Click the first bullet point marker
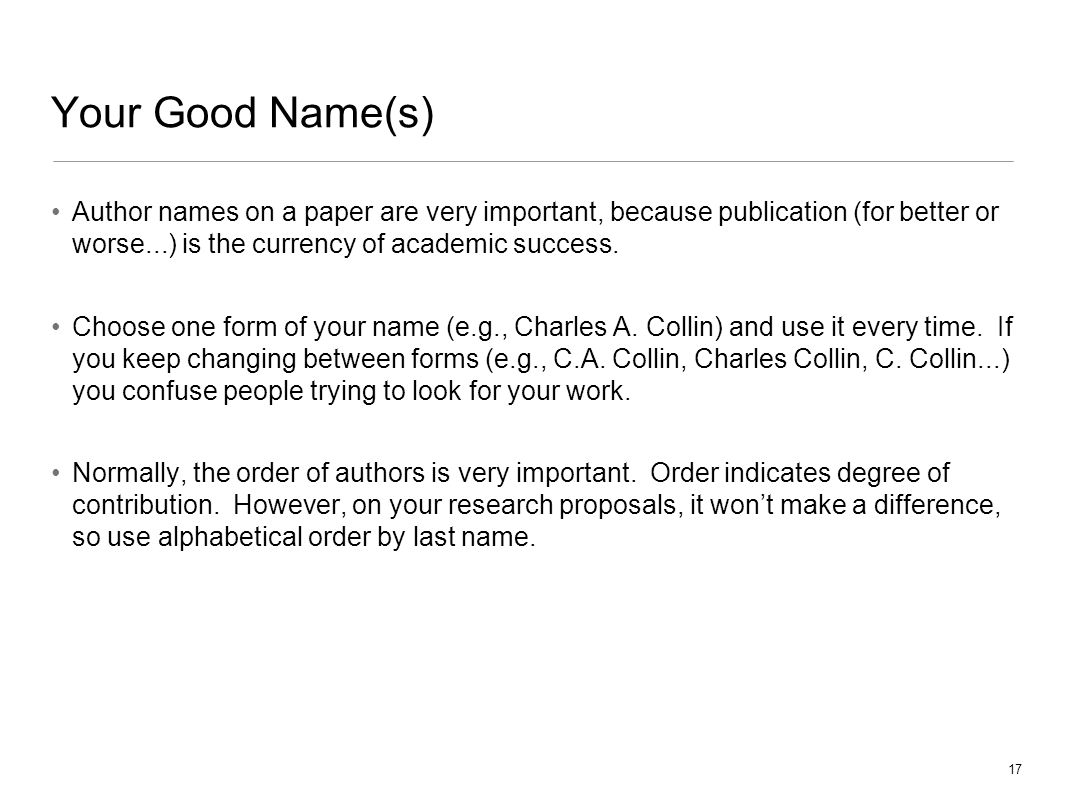1066x800 pixels. coord(56,211)
